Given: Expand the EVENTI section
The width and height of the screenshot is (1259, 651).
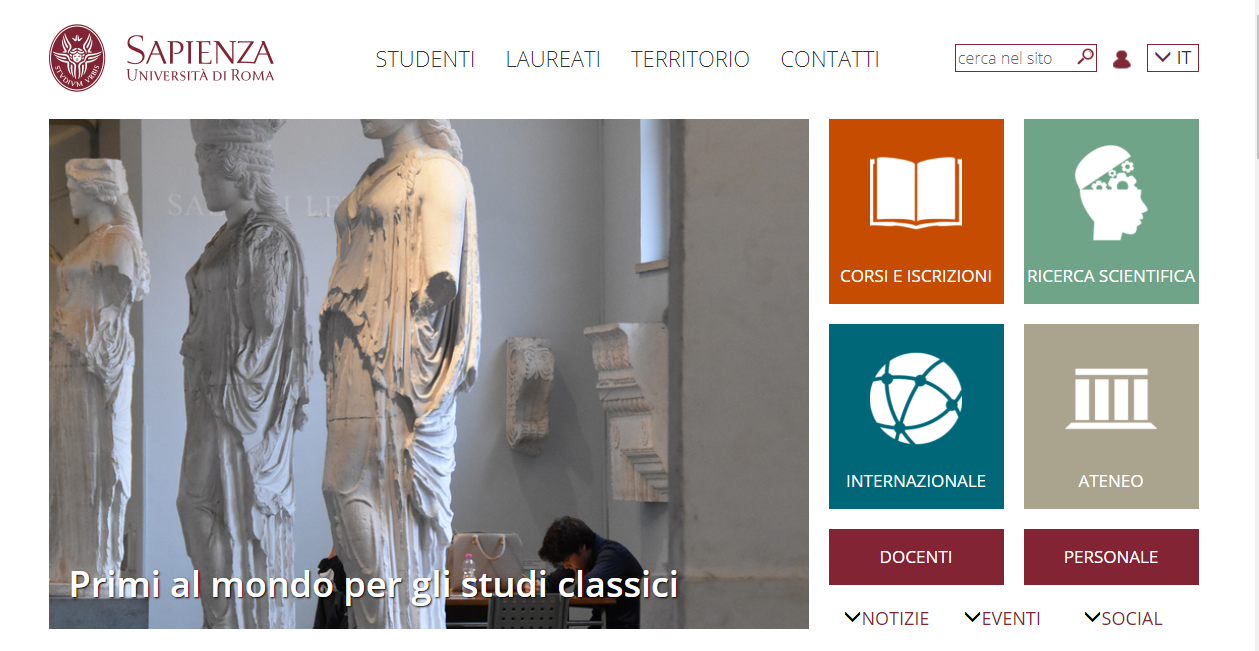Looking at the screenshot, I should coord(1003,619).
